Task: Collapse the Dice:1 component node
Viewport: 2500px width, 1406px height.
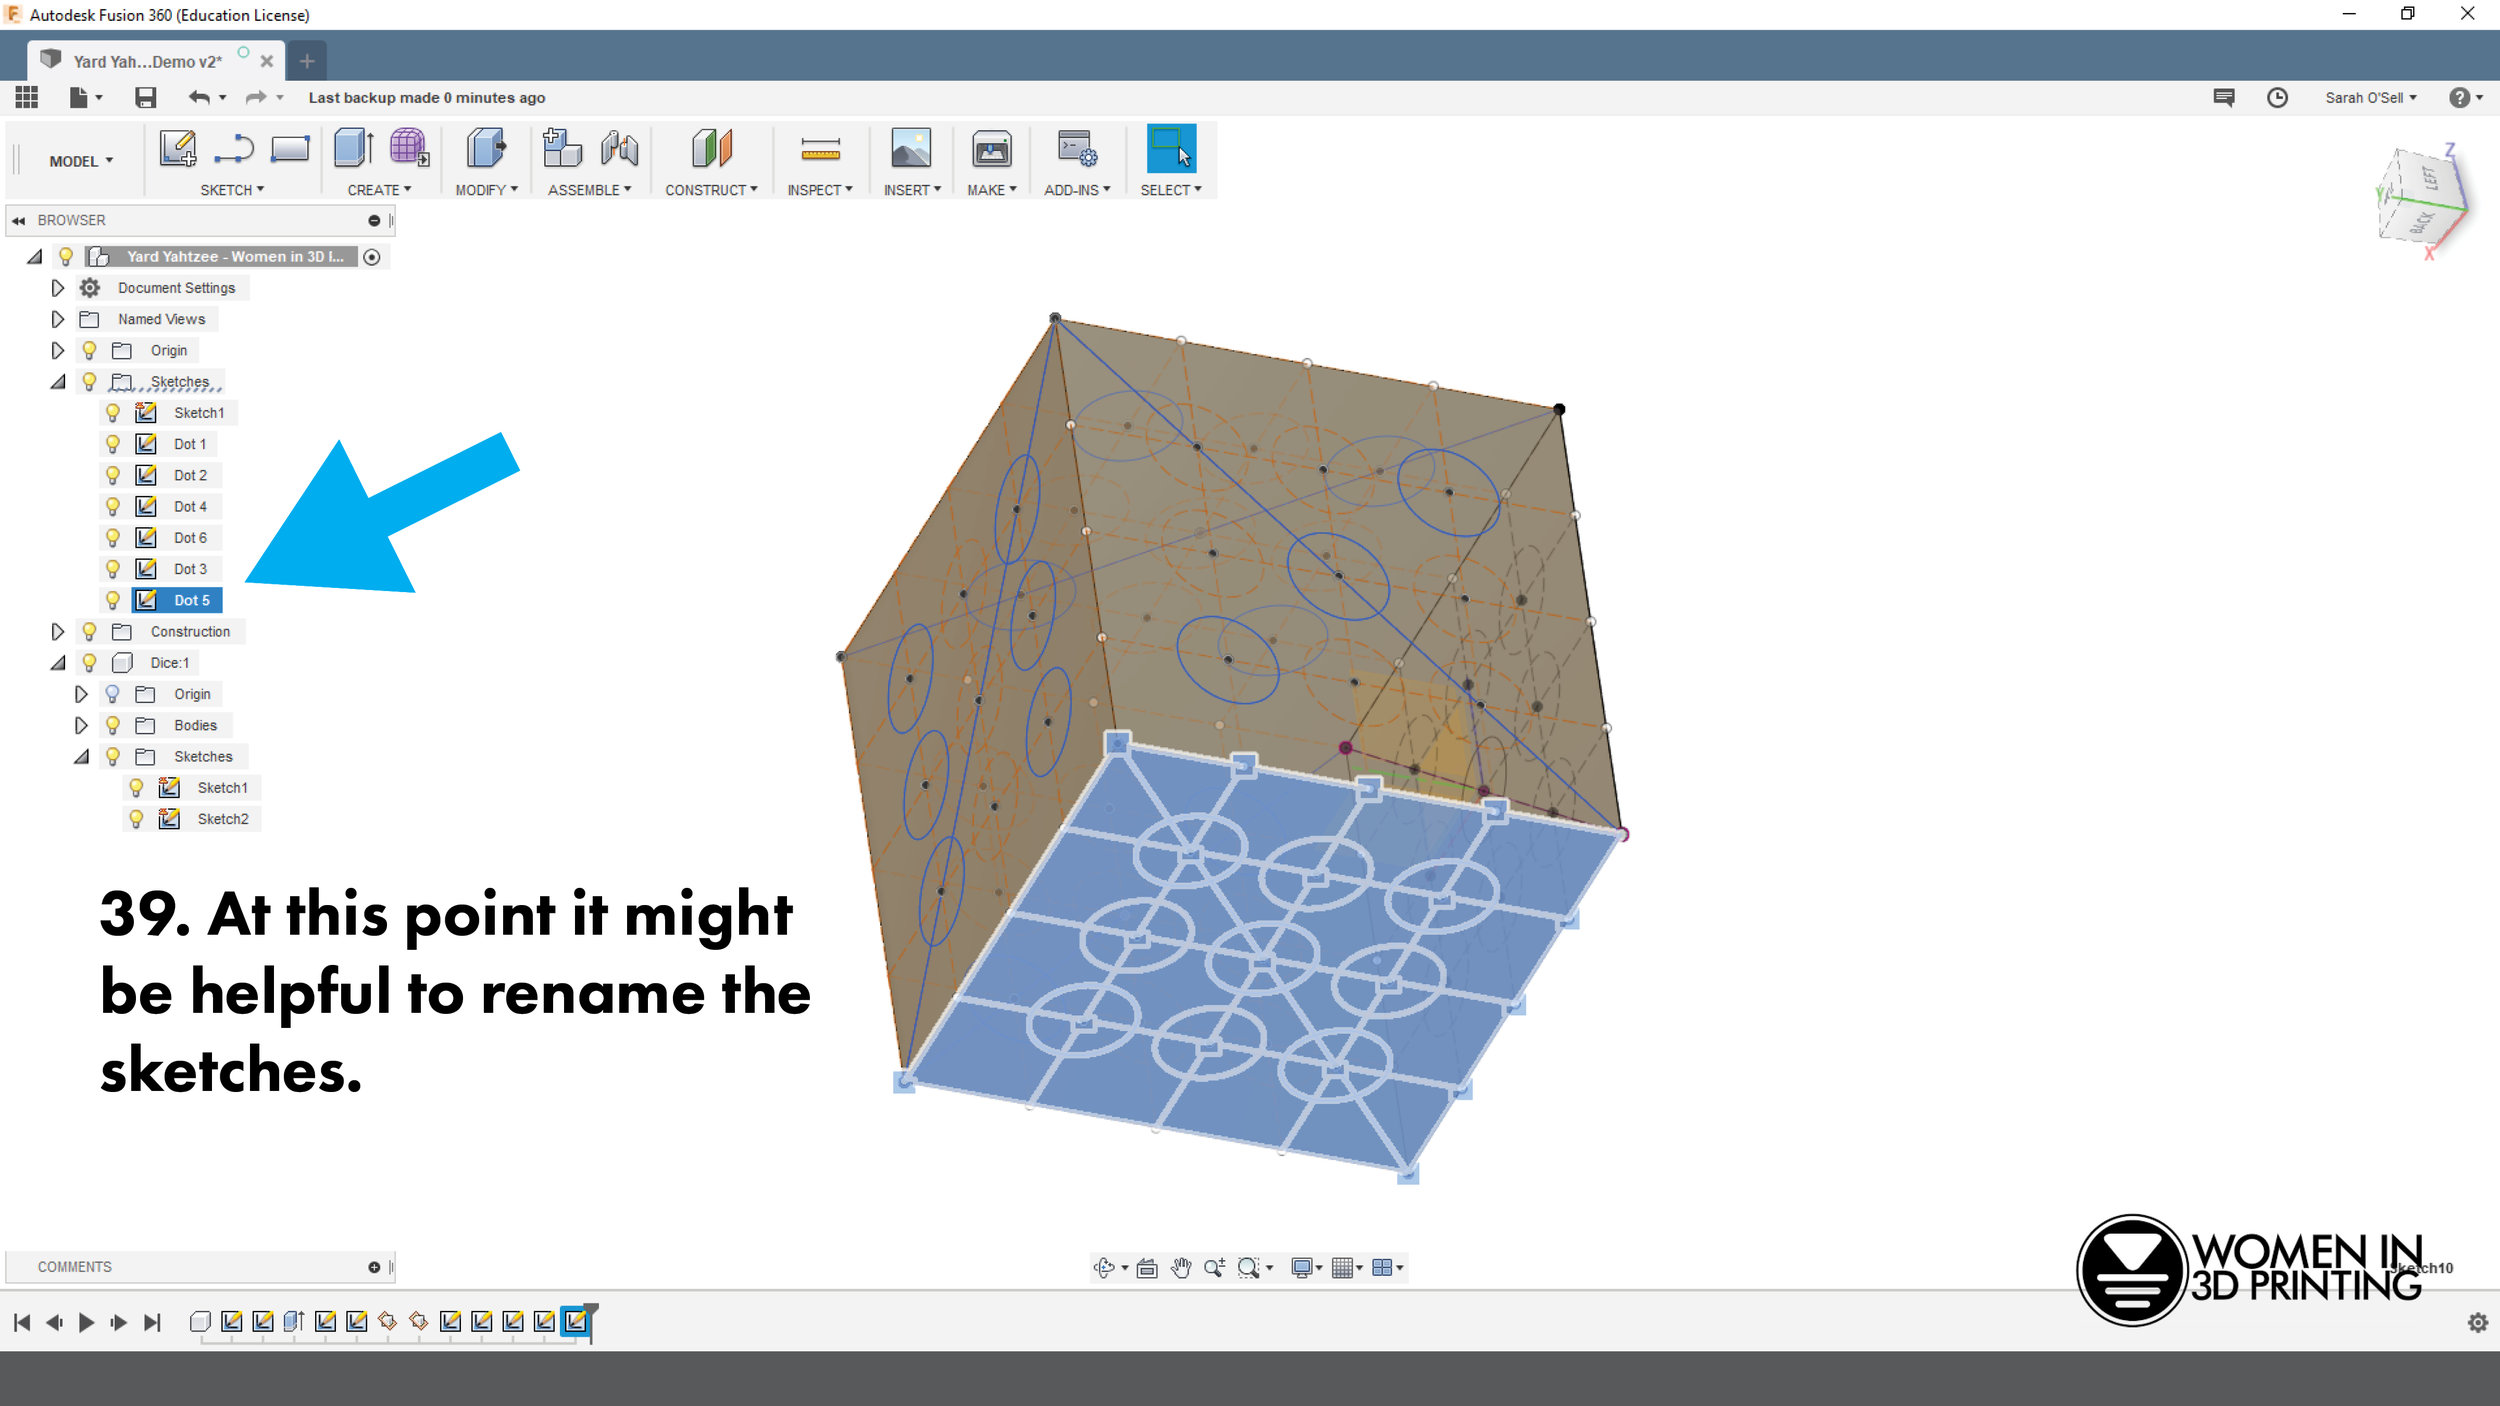Action: [x=58, y=662]
